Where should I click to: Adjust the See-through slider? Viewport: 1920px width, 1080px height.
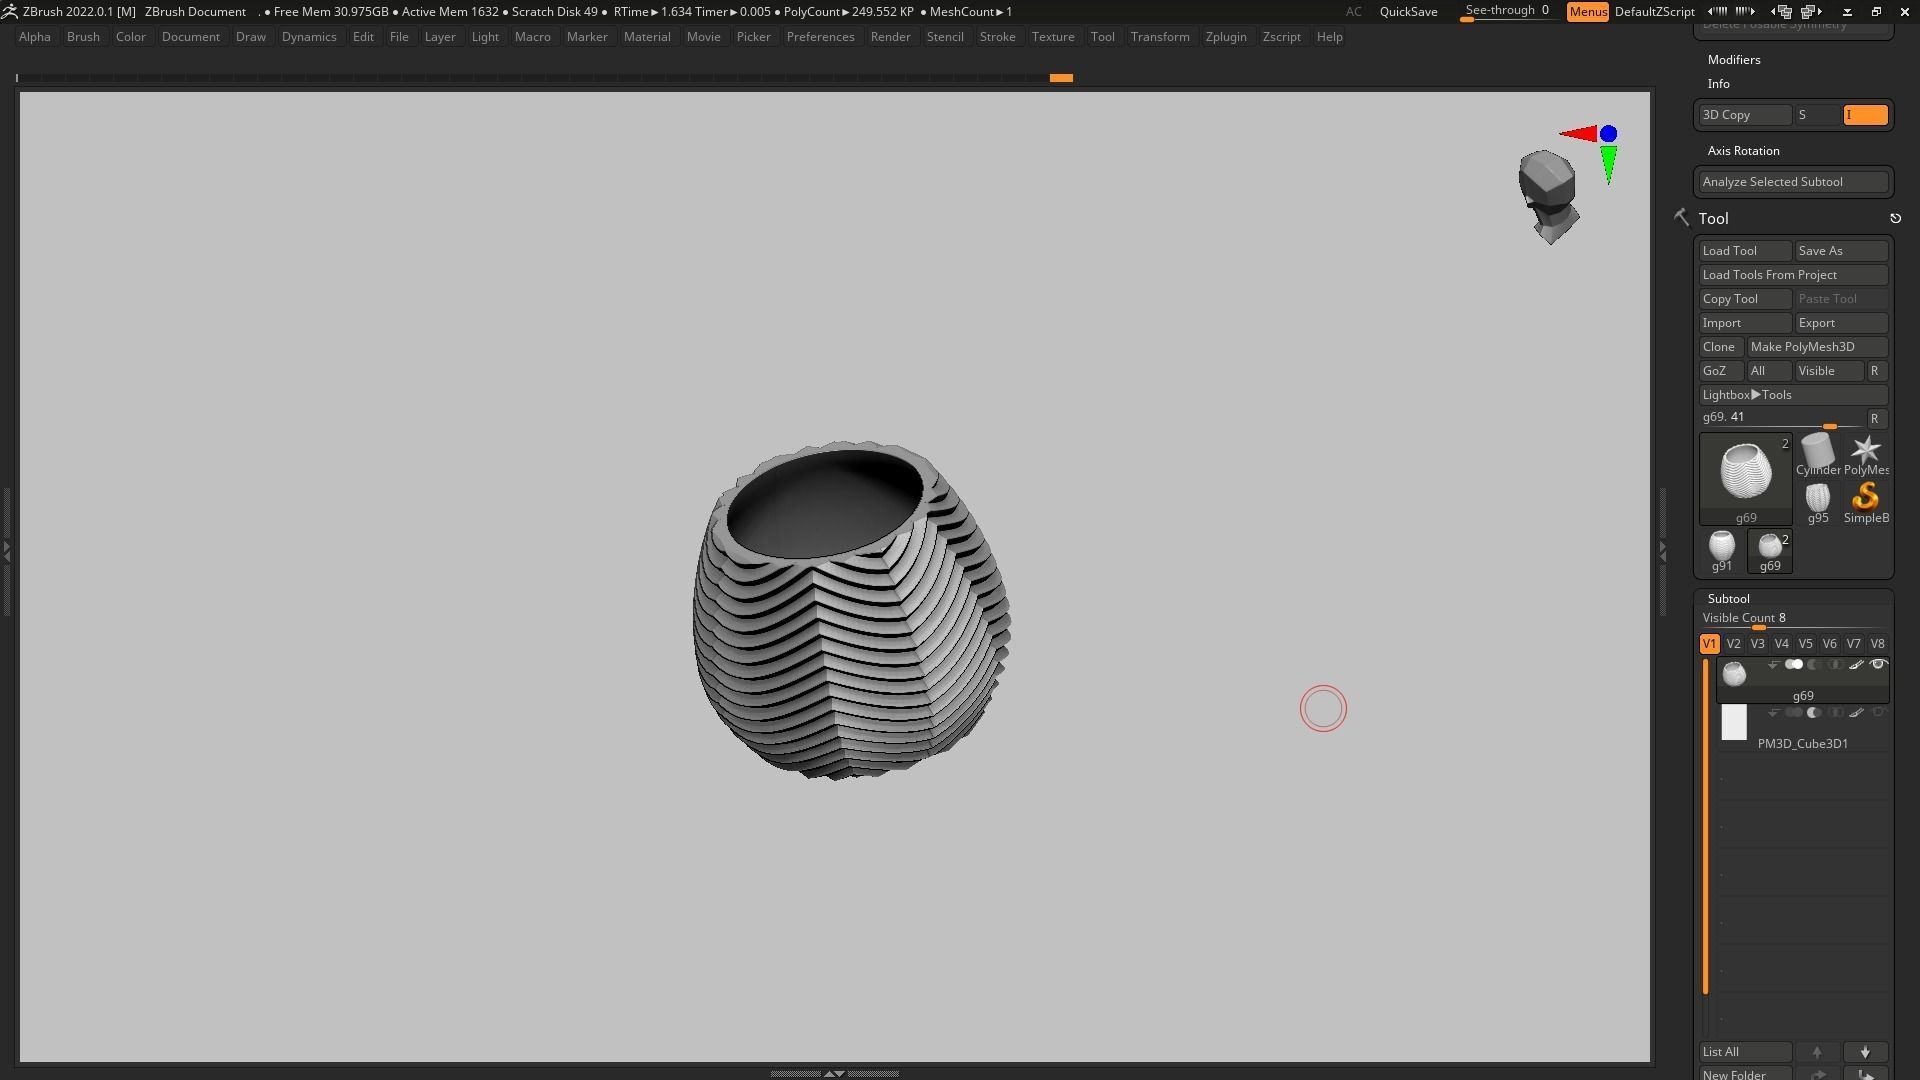point(1508,12)
